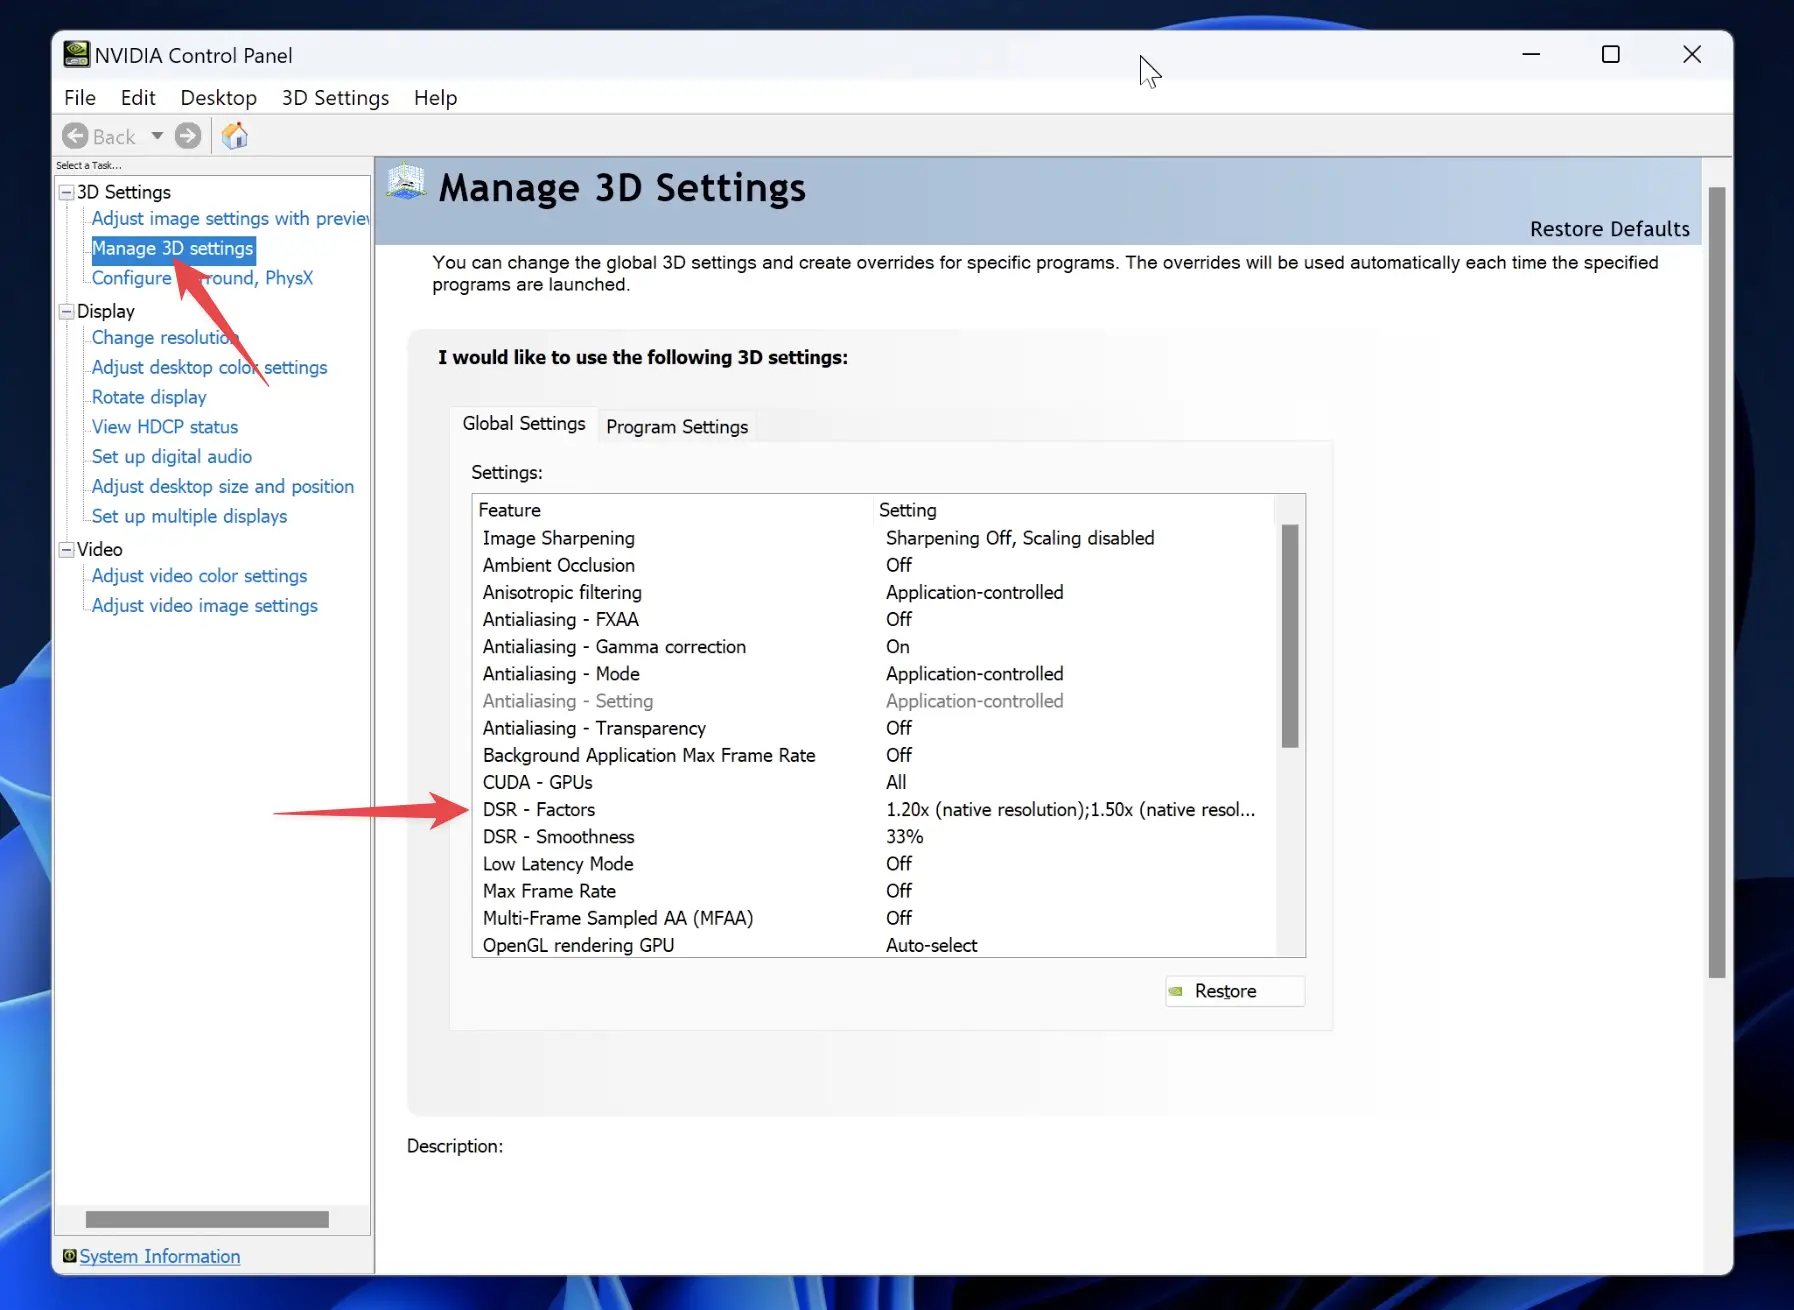Open the Edit menu
This screenshot has height=1310, width=1794.
[x=138, y=97]
